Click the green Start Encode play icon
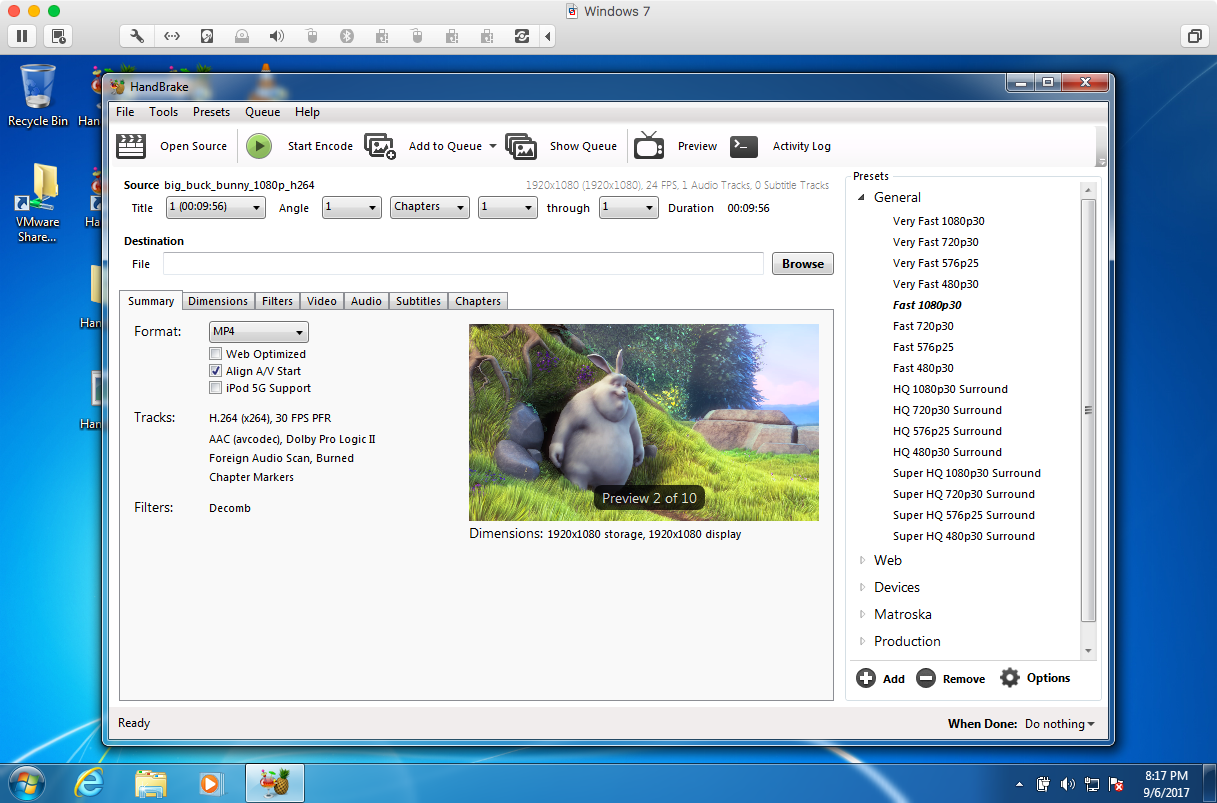1217x803 pixels. [259, 146]
